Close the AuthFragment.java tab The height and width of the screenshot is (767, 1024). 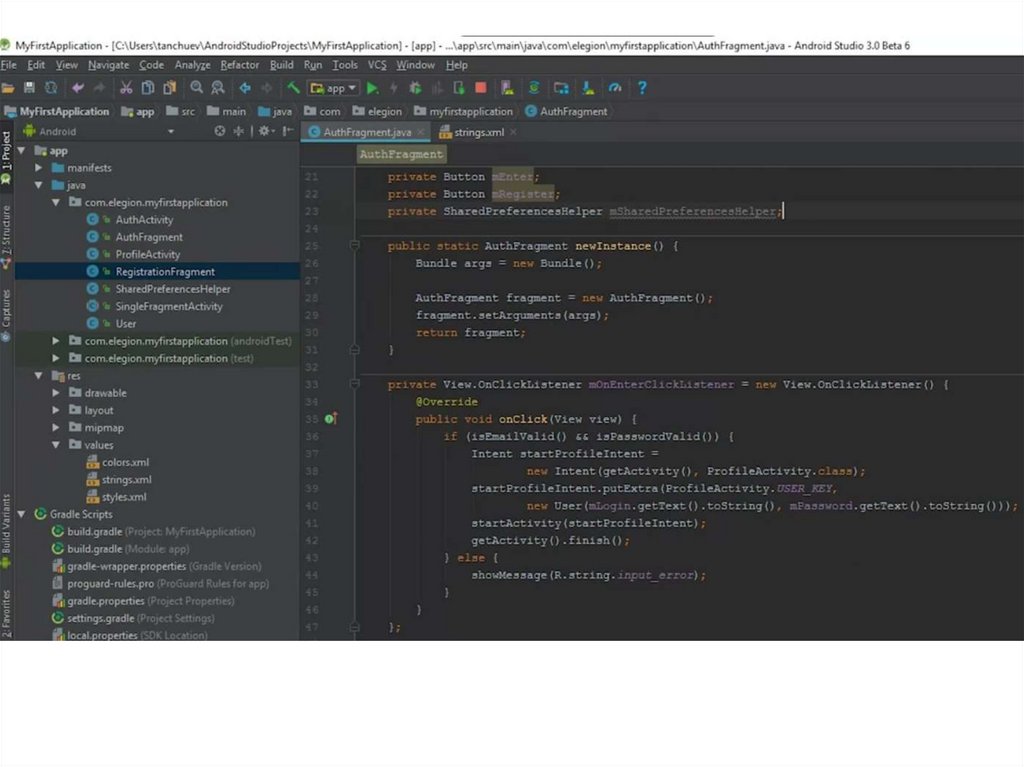tap(421, 132)
